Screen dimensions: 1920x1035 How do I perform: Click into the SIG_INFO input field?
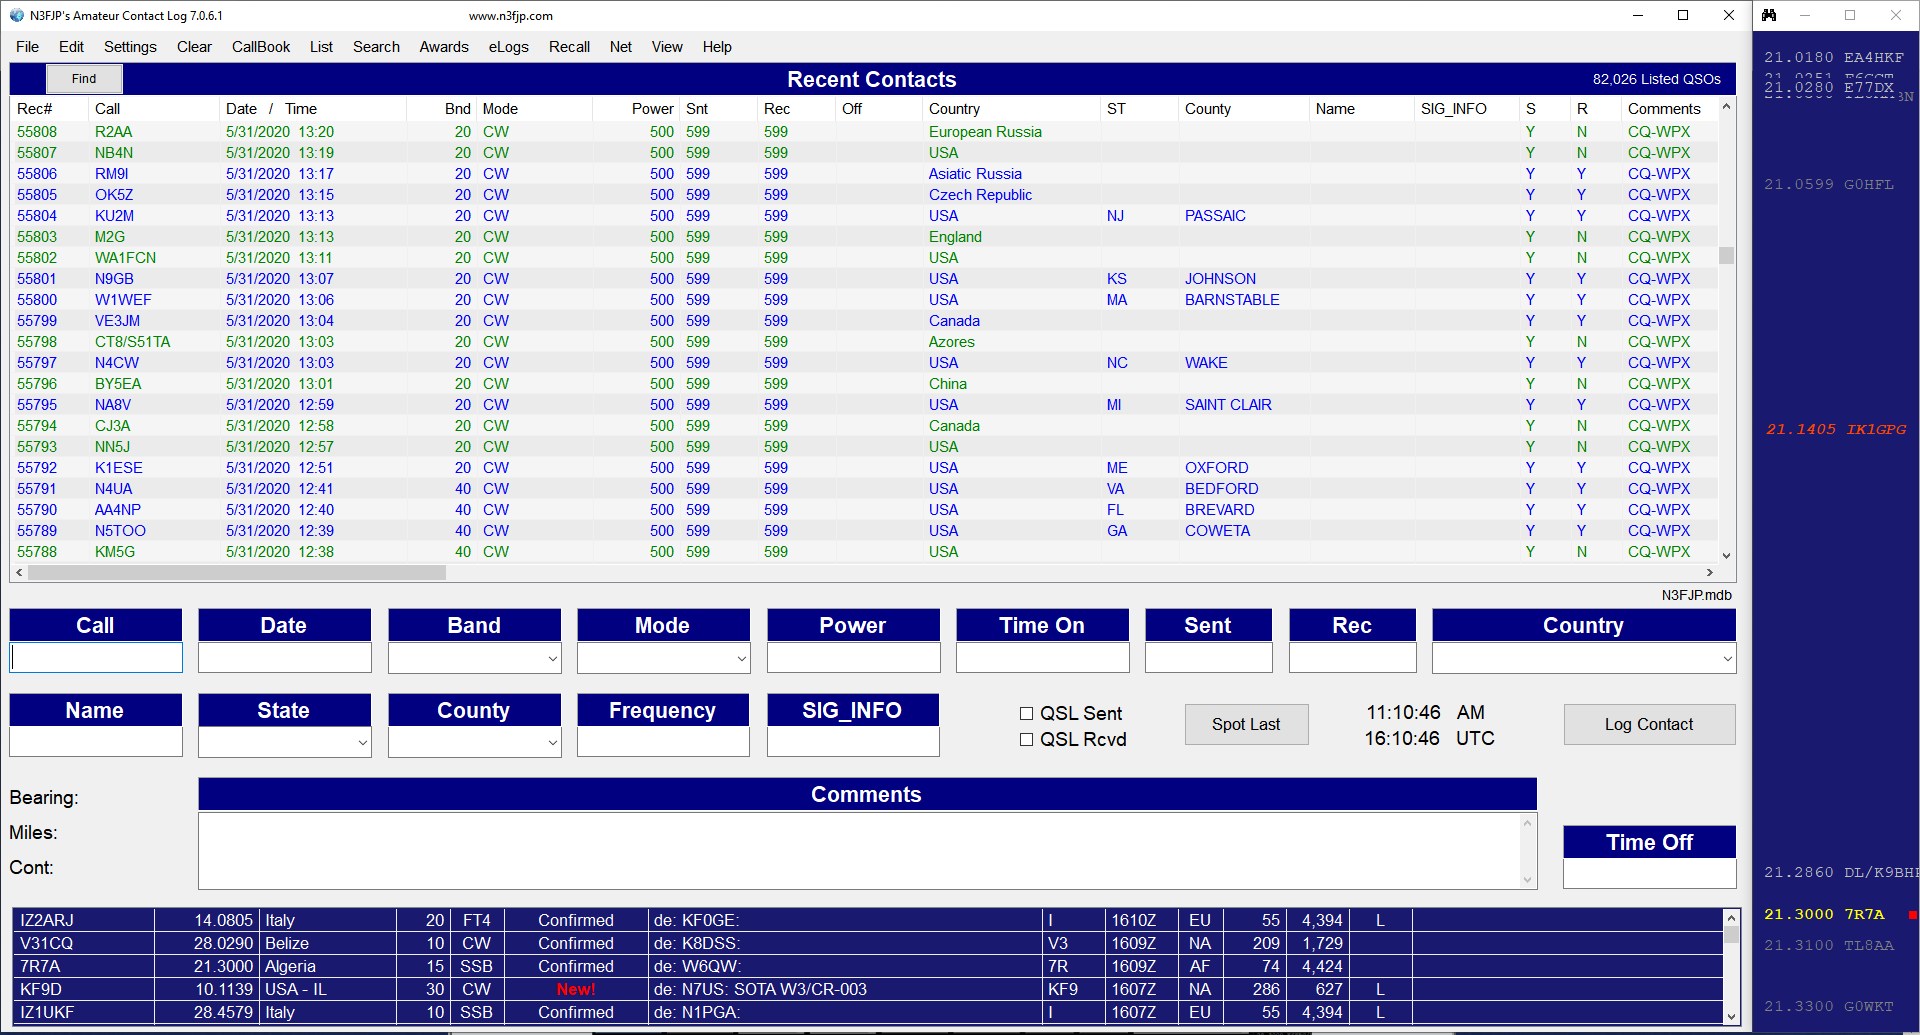click(853, 741)
